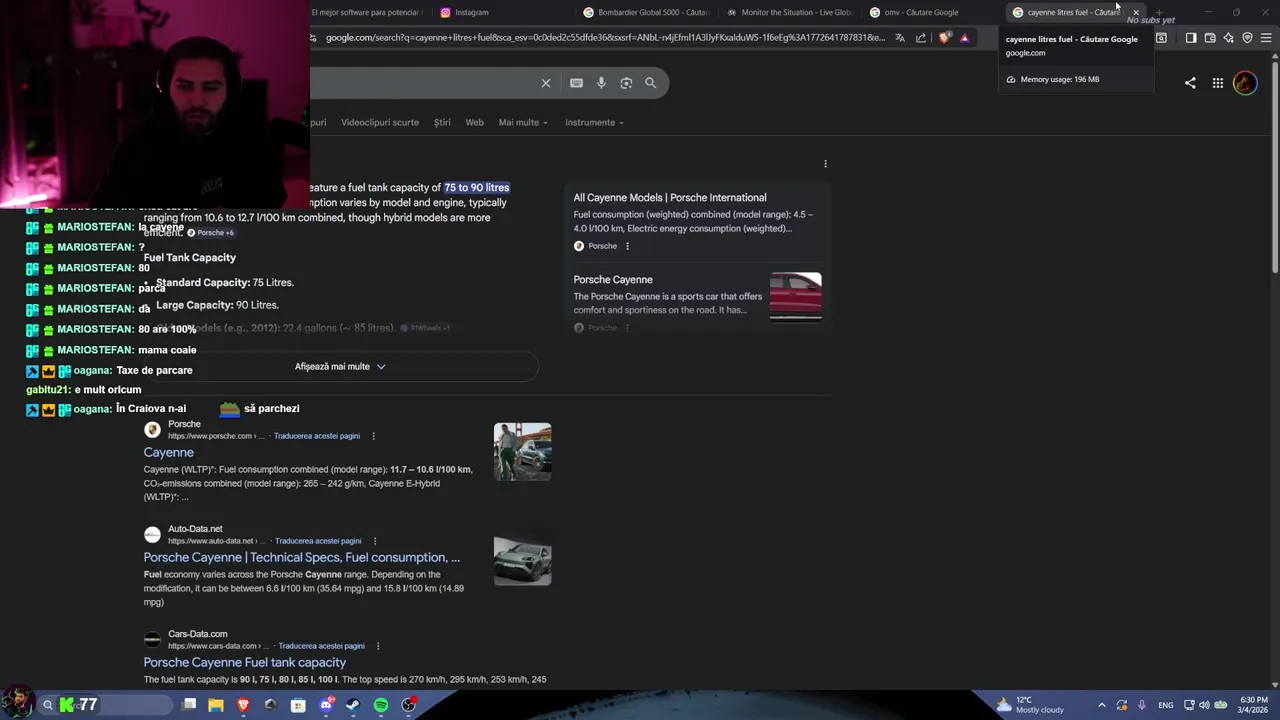Screen dimensions: 1280x720
Task: Toggle the browser sidebar panel
Action: 1191,38
